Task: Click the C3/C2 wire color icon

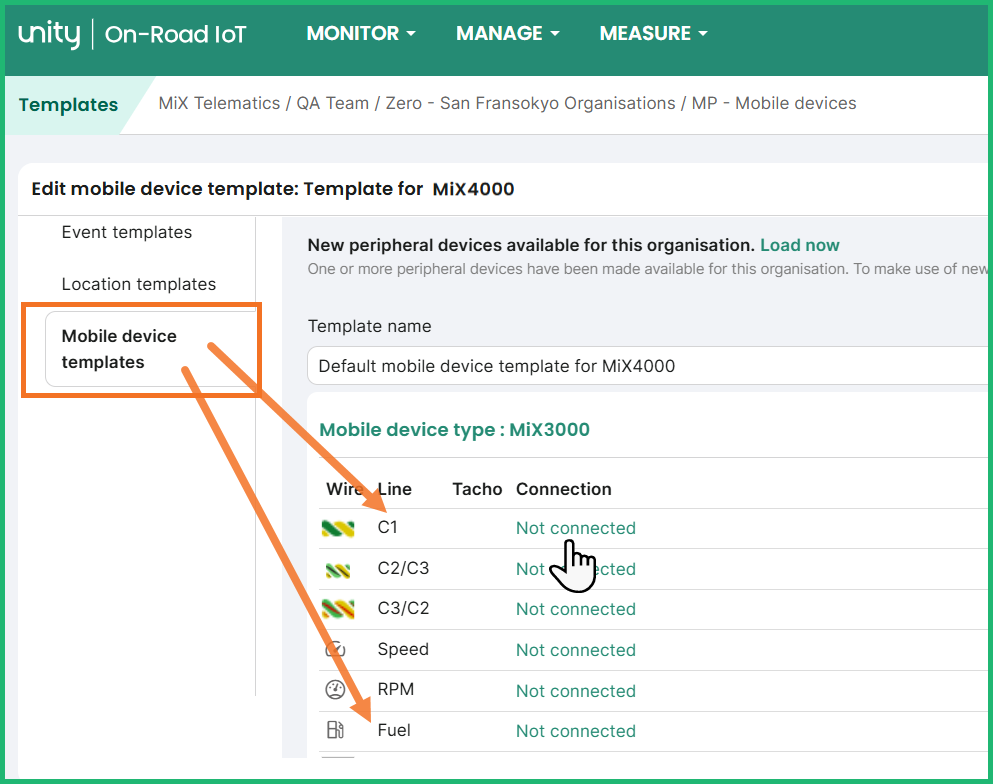Action: (337, 609)
